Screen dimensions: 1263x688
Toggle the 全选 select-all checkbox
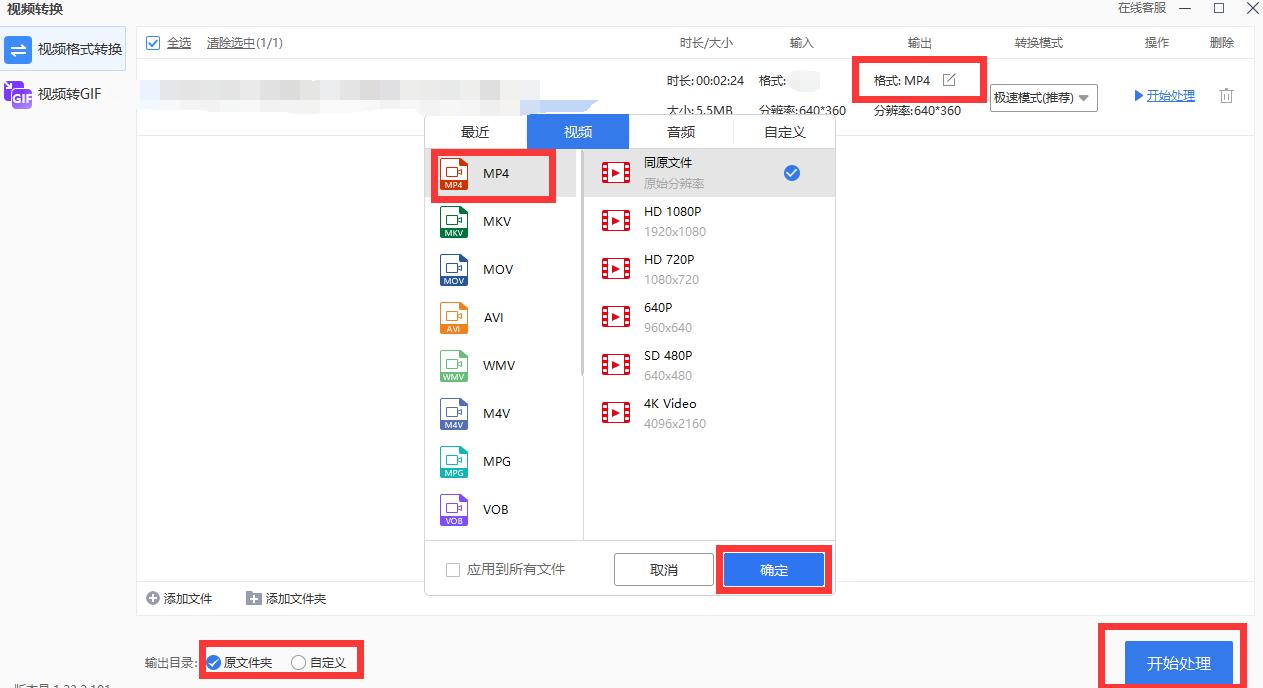[153, 43]
